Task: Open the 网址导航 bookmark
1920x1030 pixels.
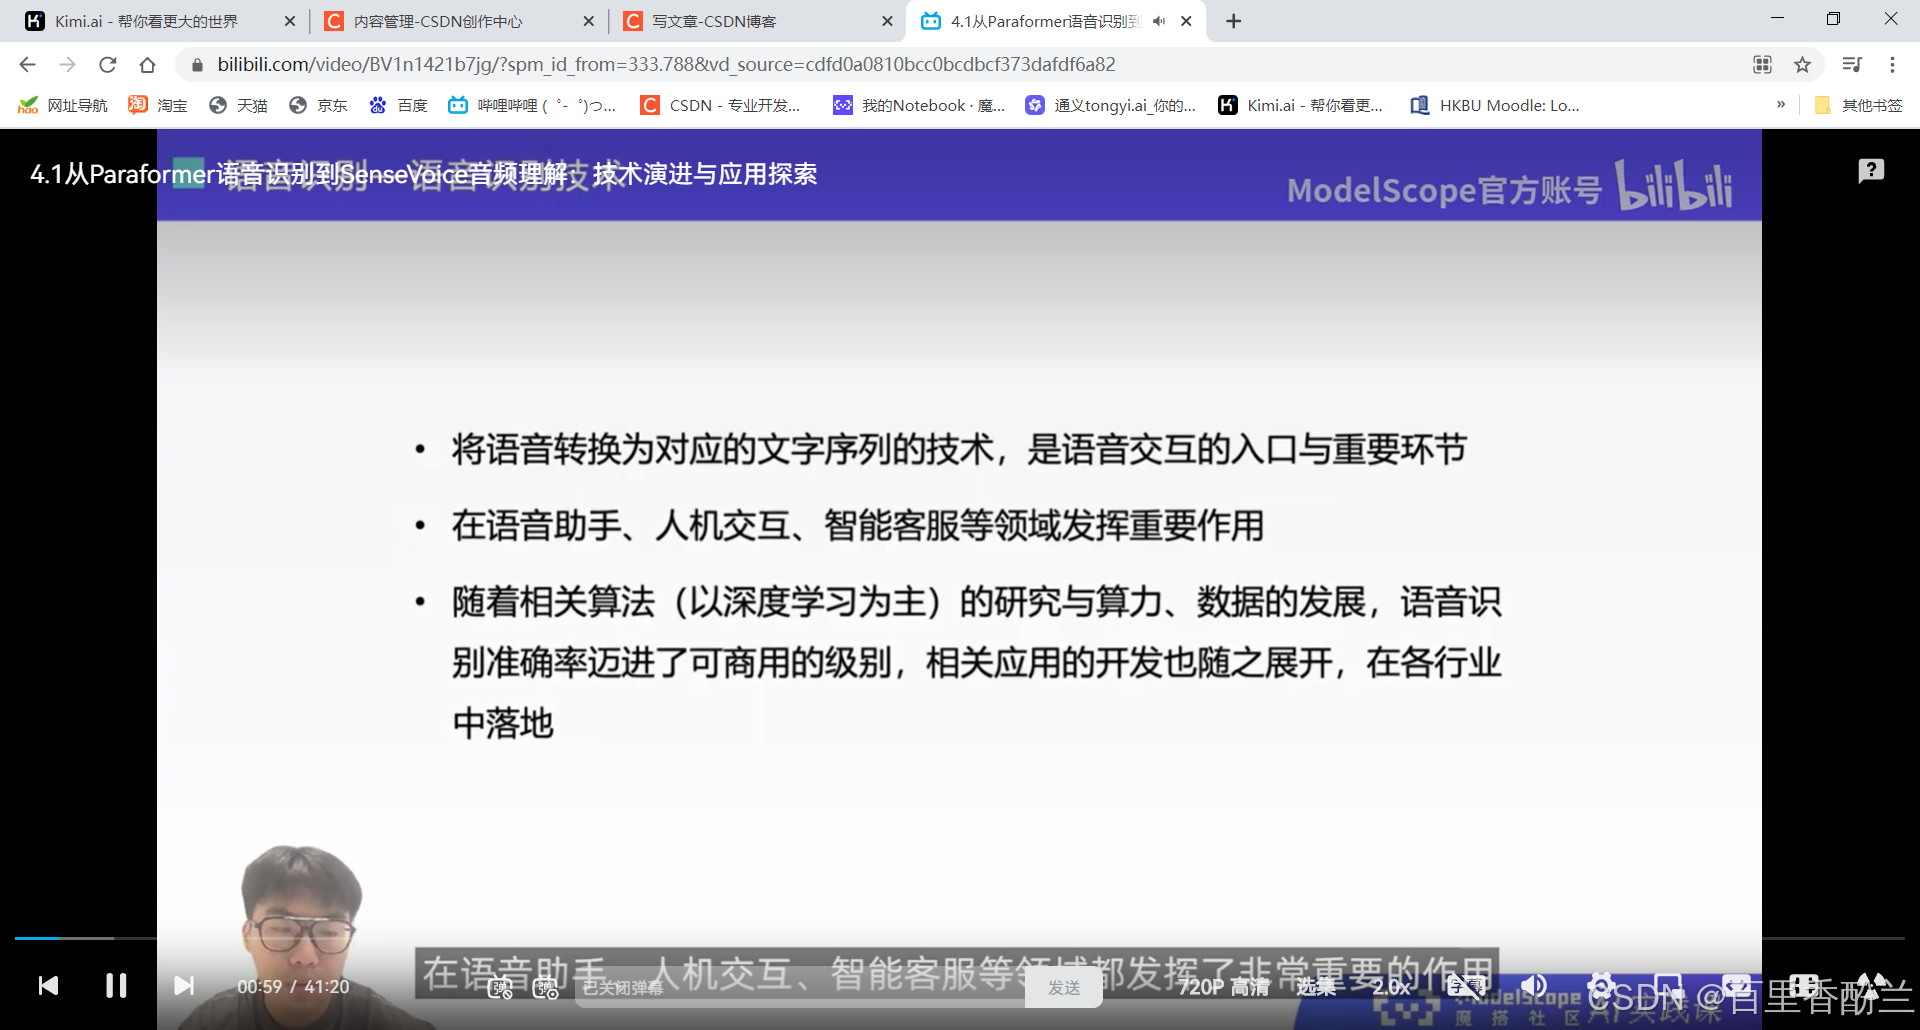Action: pyautogui.click(x=63, y=105)
